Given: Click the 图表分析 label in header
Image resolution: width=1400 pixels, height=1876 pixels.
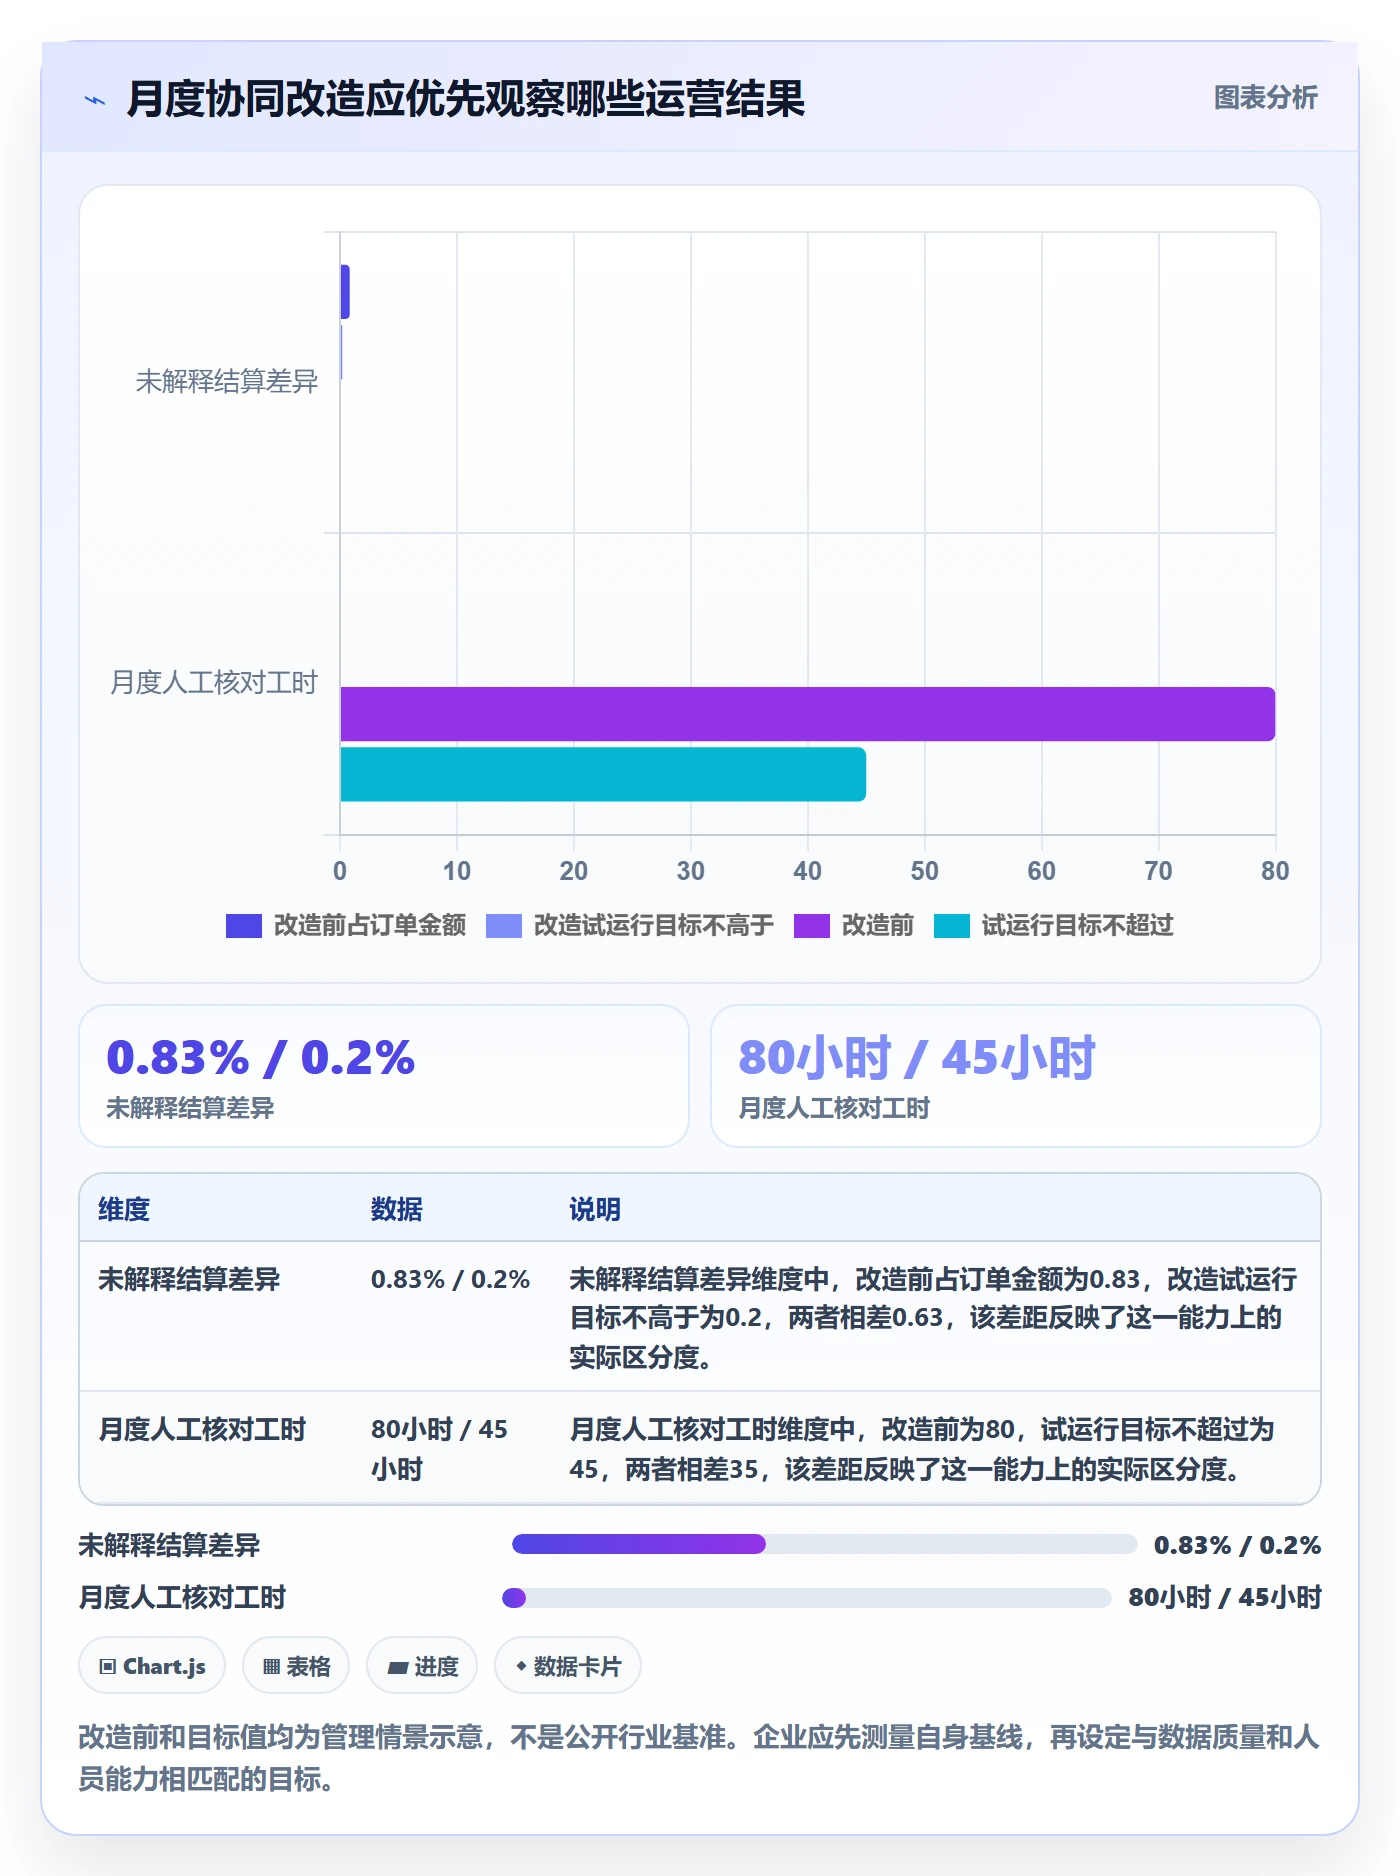Looking at the screenshot, I should tap(1265, 98).
